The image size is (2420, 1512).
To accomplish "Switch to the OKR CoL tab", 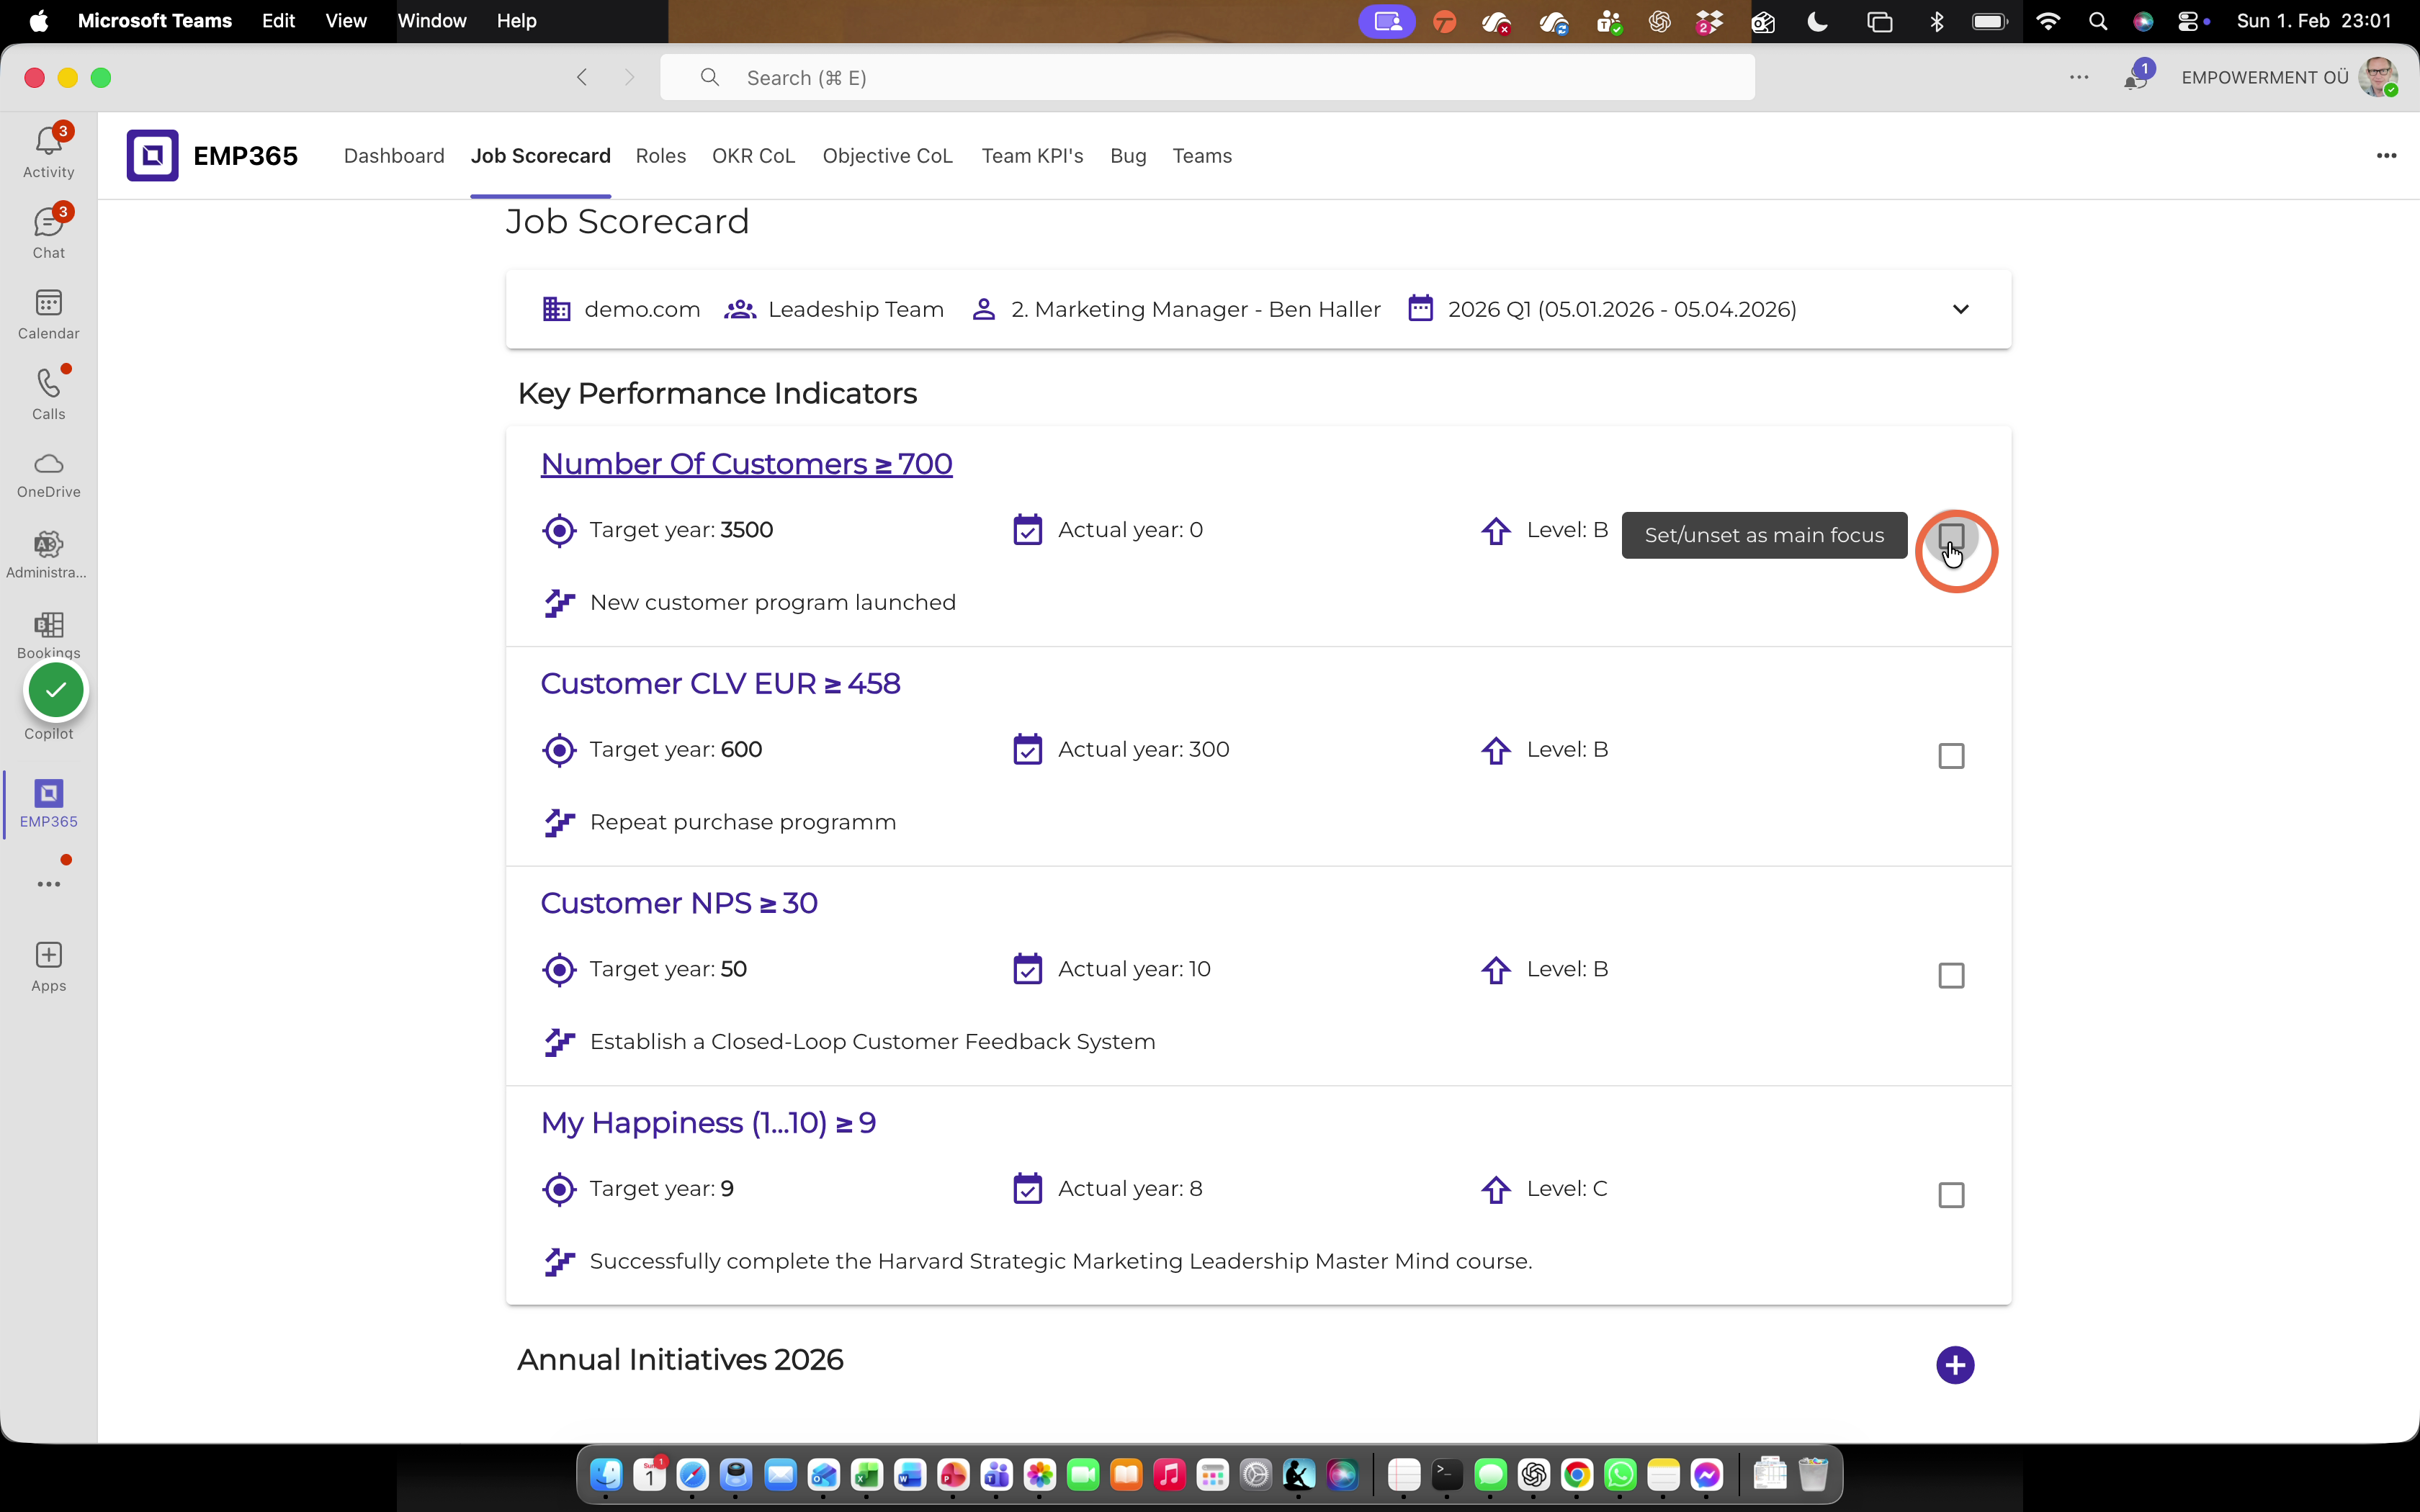I will [x=753, y=156].
